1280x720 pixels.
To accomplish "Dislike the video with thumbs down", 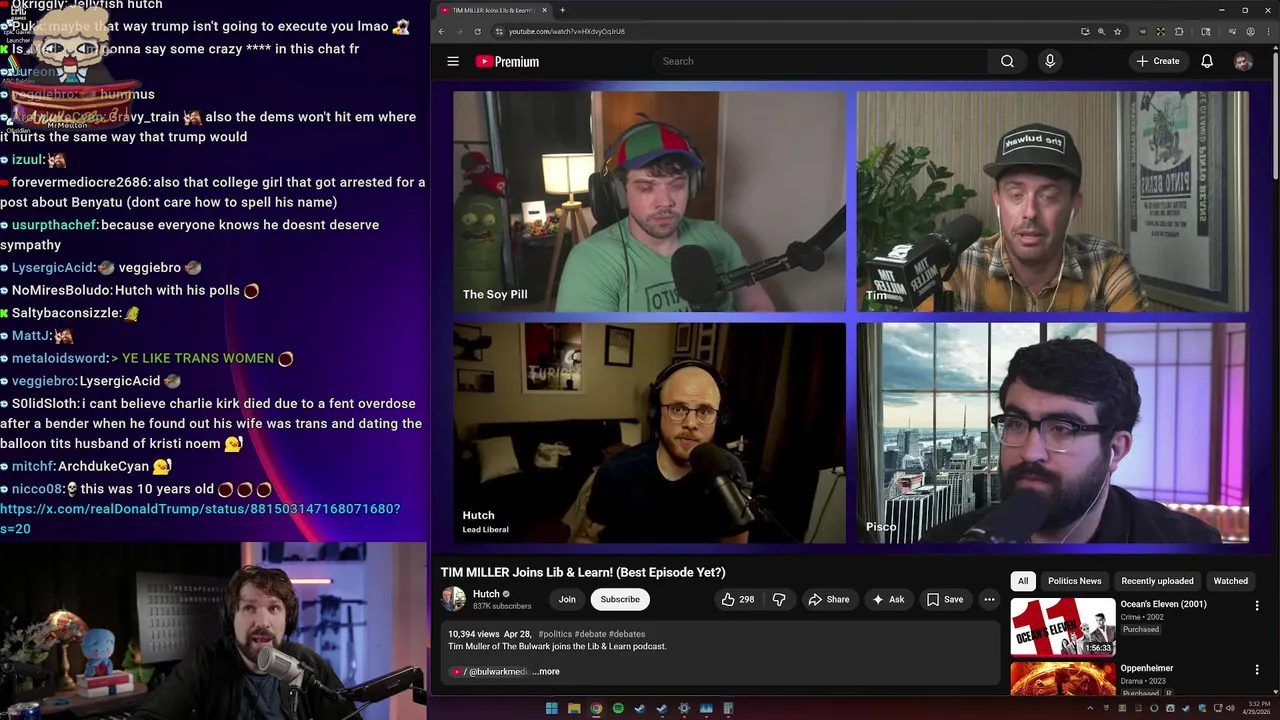I will tap(779, 599).
